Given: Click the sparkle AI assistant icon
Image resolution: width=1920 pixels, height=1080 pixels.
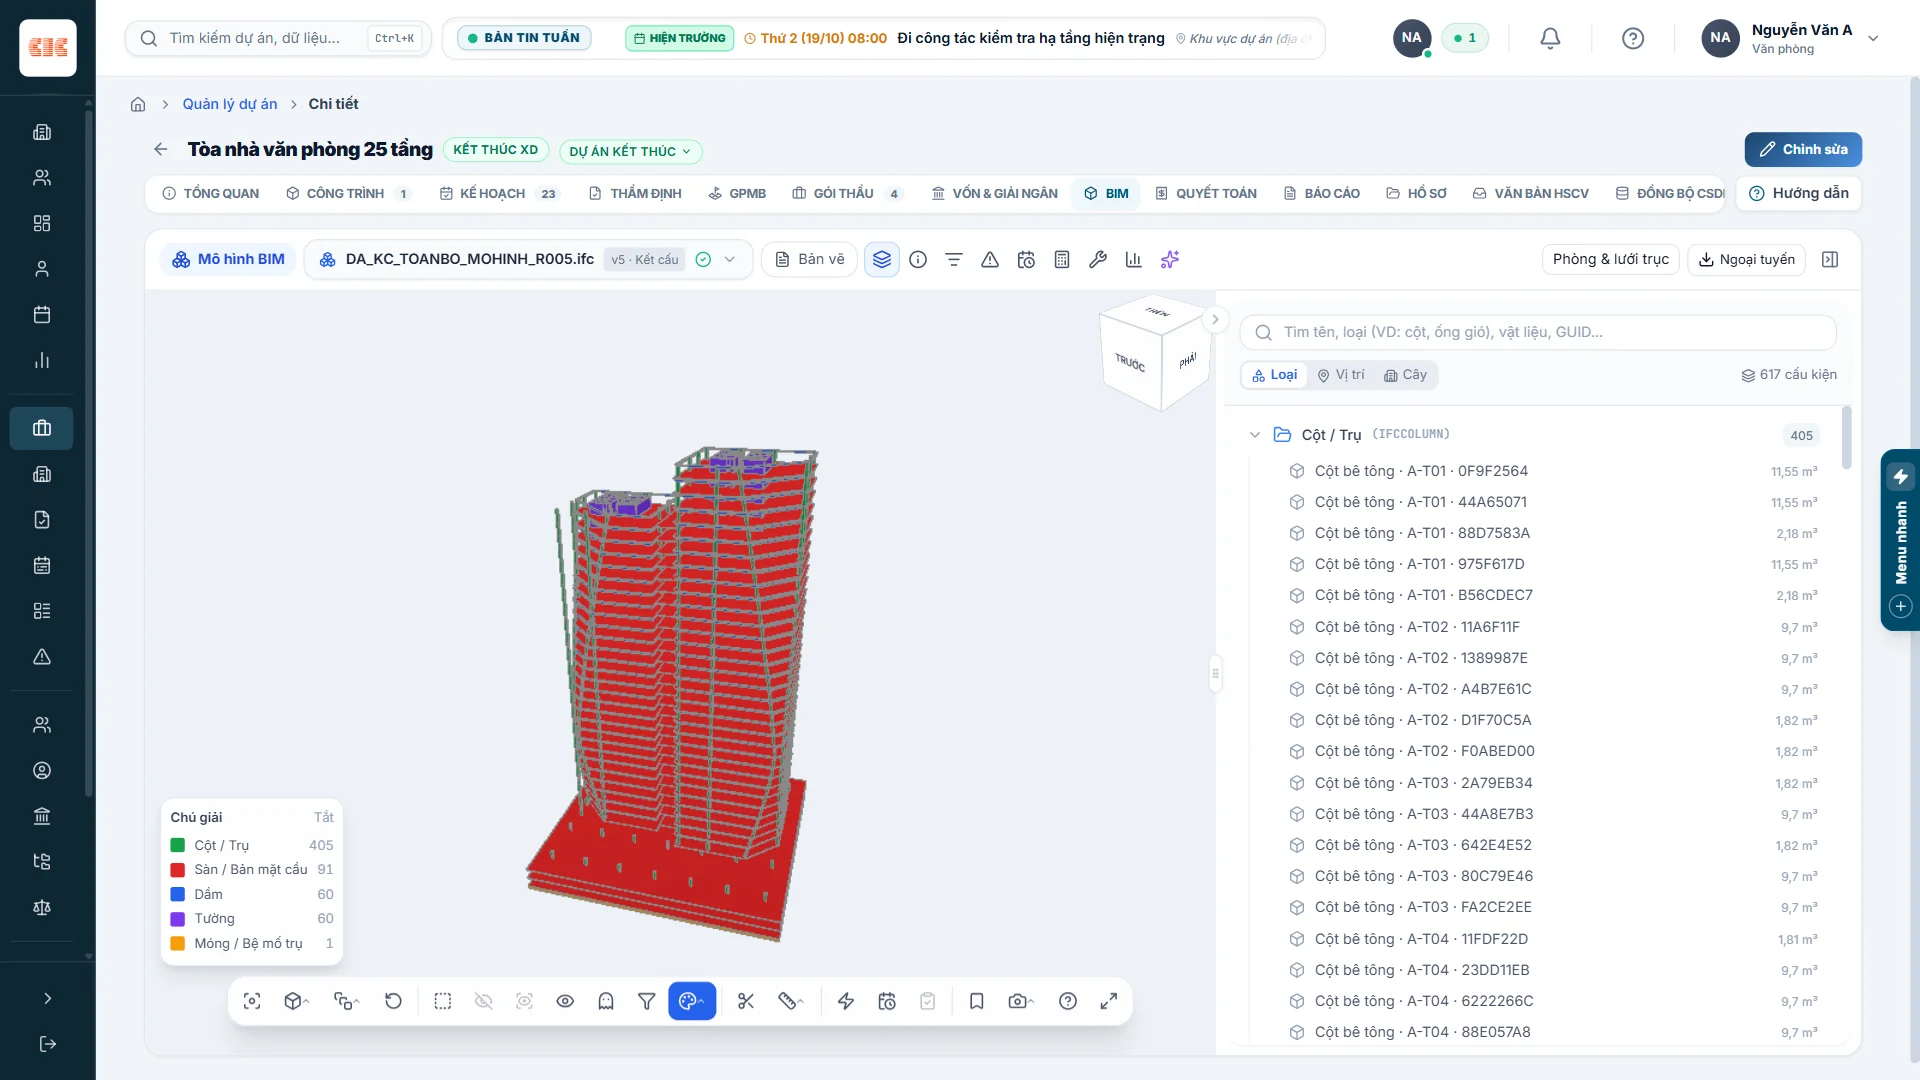Looking at the screenshot, I should pos(1170,260).
